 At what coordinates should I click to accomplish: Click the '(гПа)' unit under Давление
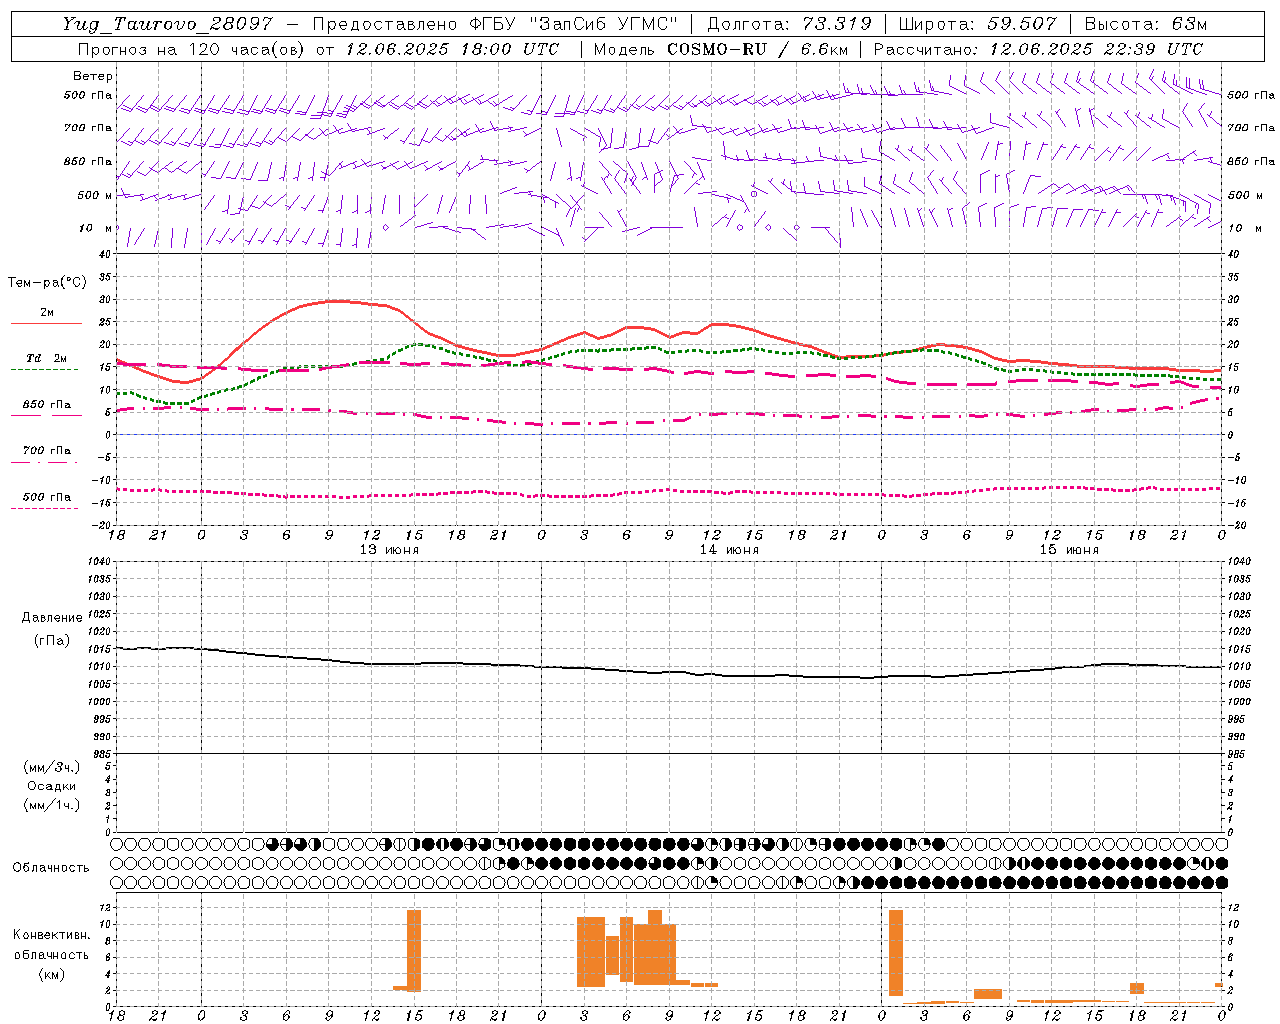52,641
